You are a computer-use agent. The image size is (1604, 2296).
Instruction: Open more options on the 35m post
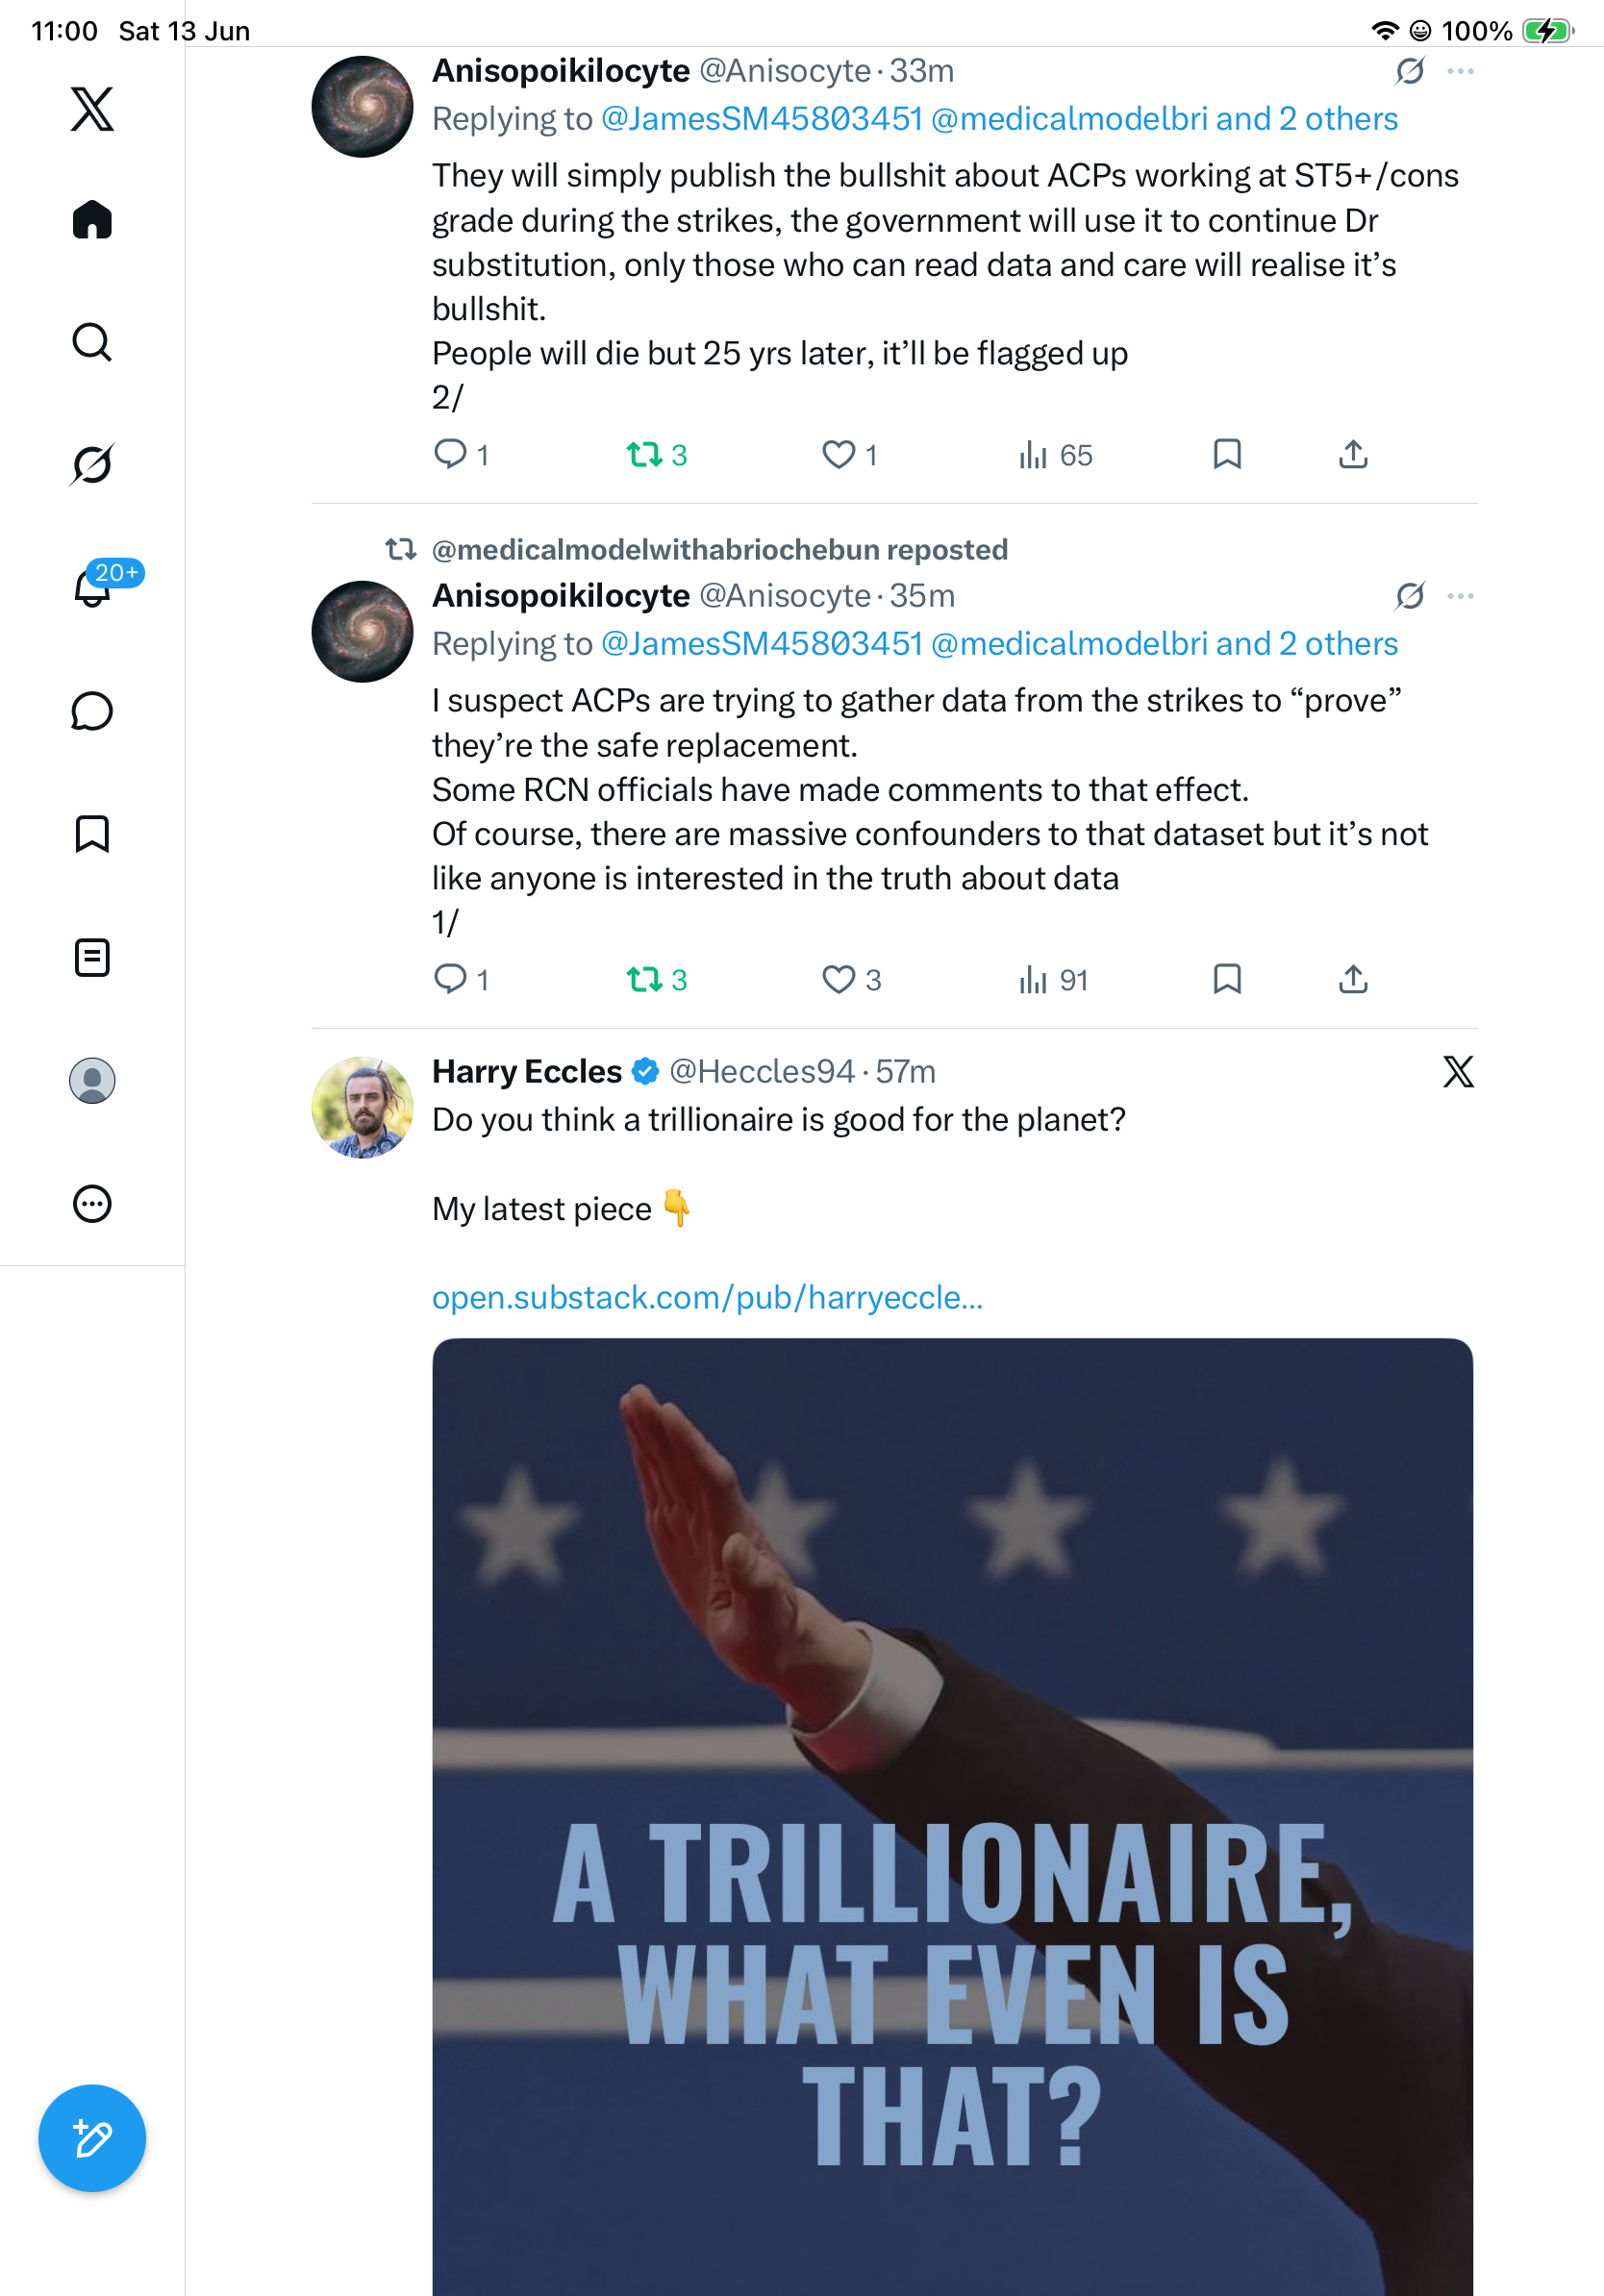click(1460, 596)
